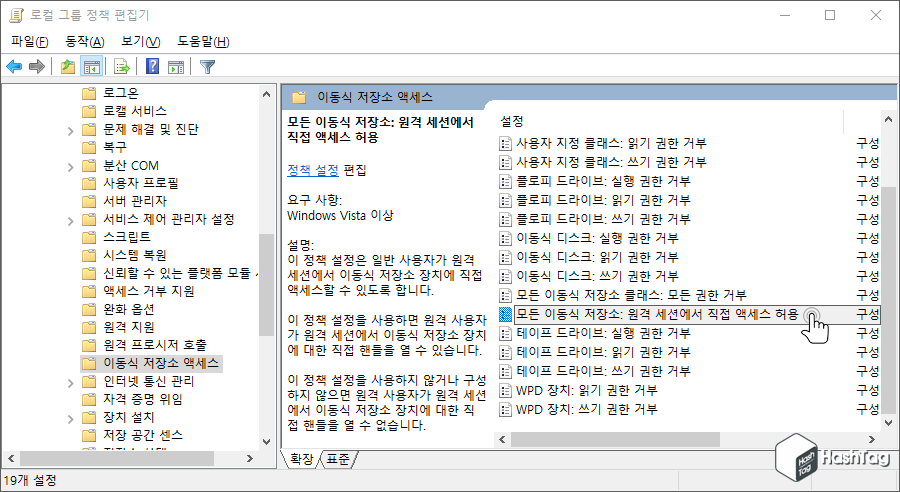Select 자격 증명 위임 tree folder
Image resolution: width=900 pixels, height=492 pixels.
click(143, 399)
